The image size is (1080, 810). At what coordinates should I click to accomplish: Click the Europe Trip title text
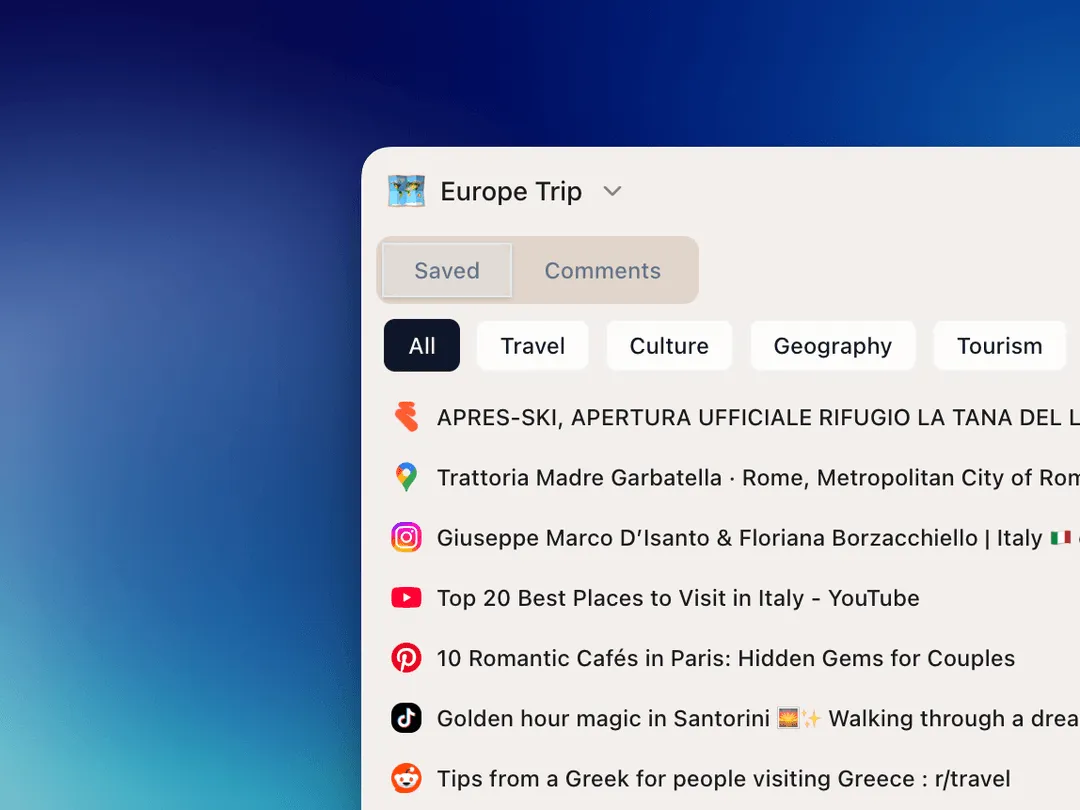pyautogui.click(x=511, y=191)
